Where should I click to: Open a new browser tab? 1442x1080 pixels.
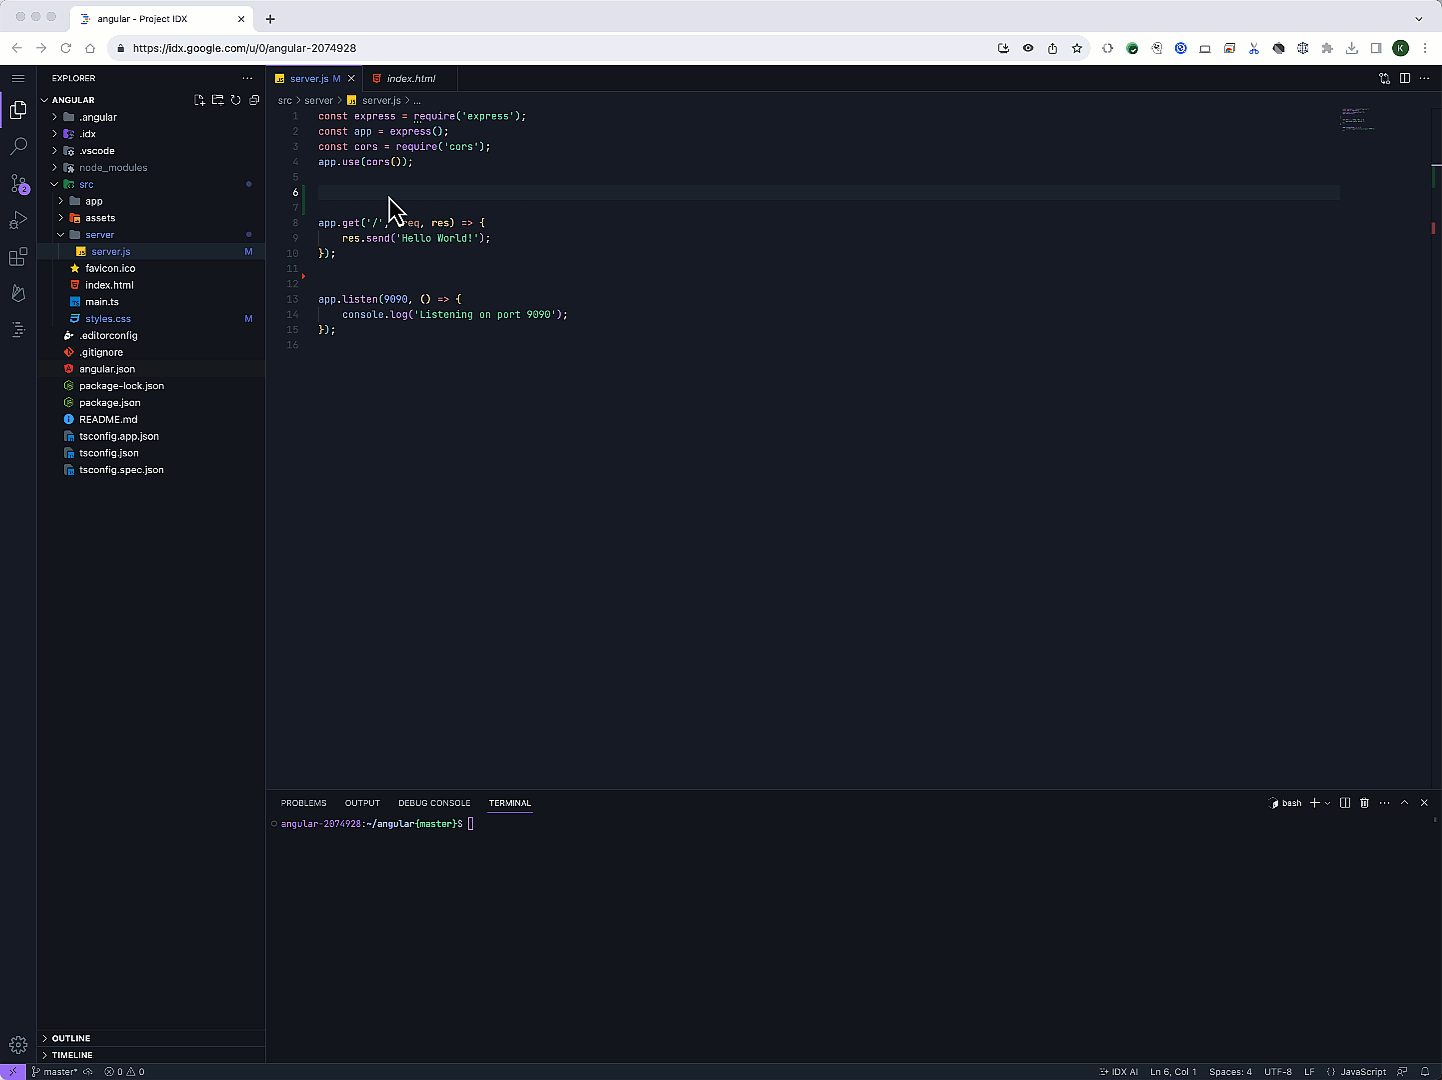point(270,18)
